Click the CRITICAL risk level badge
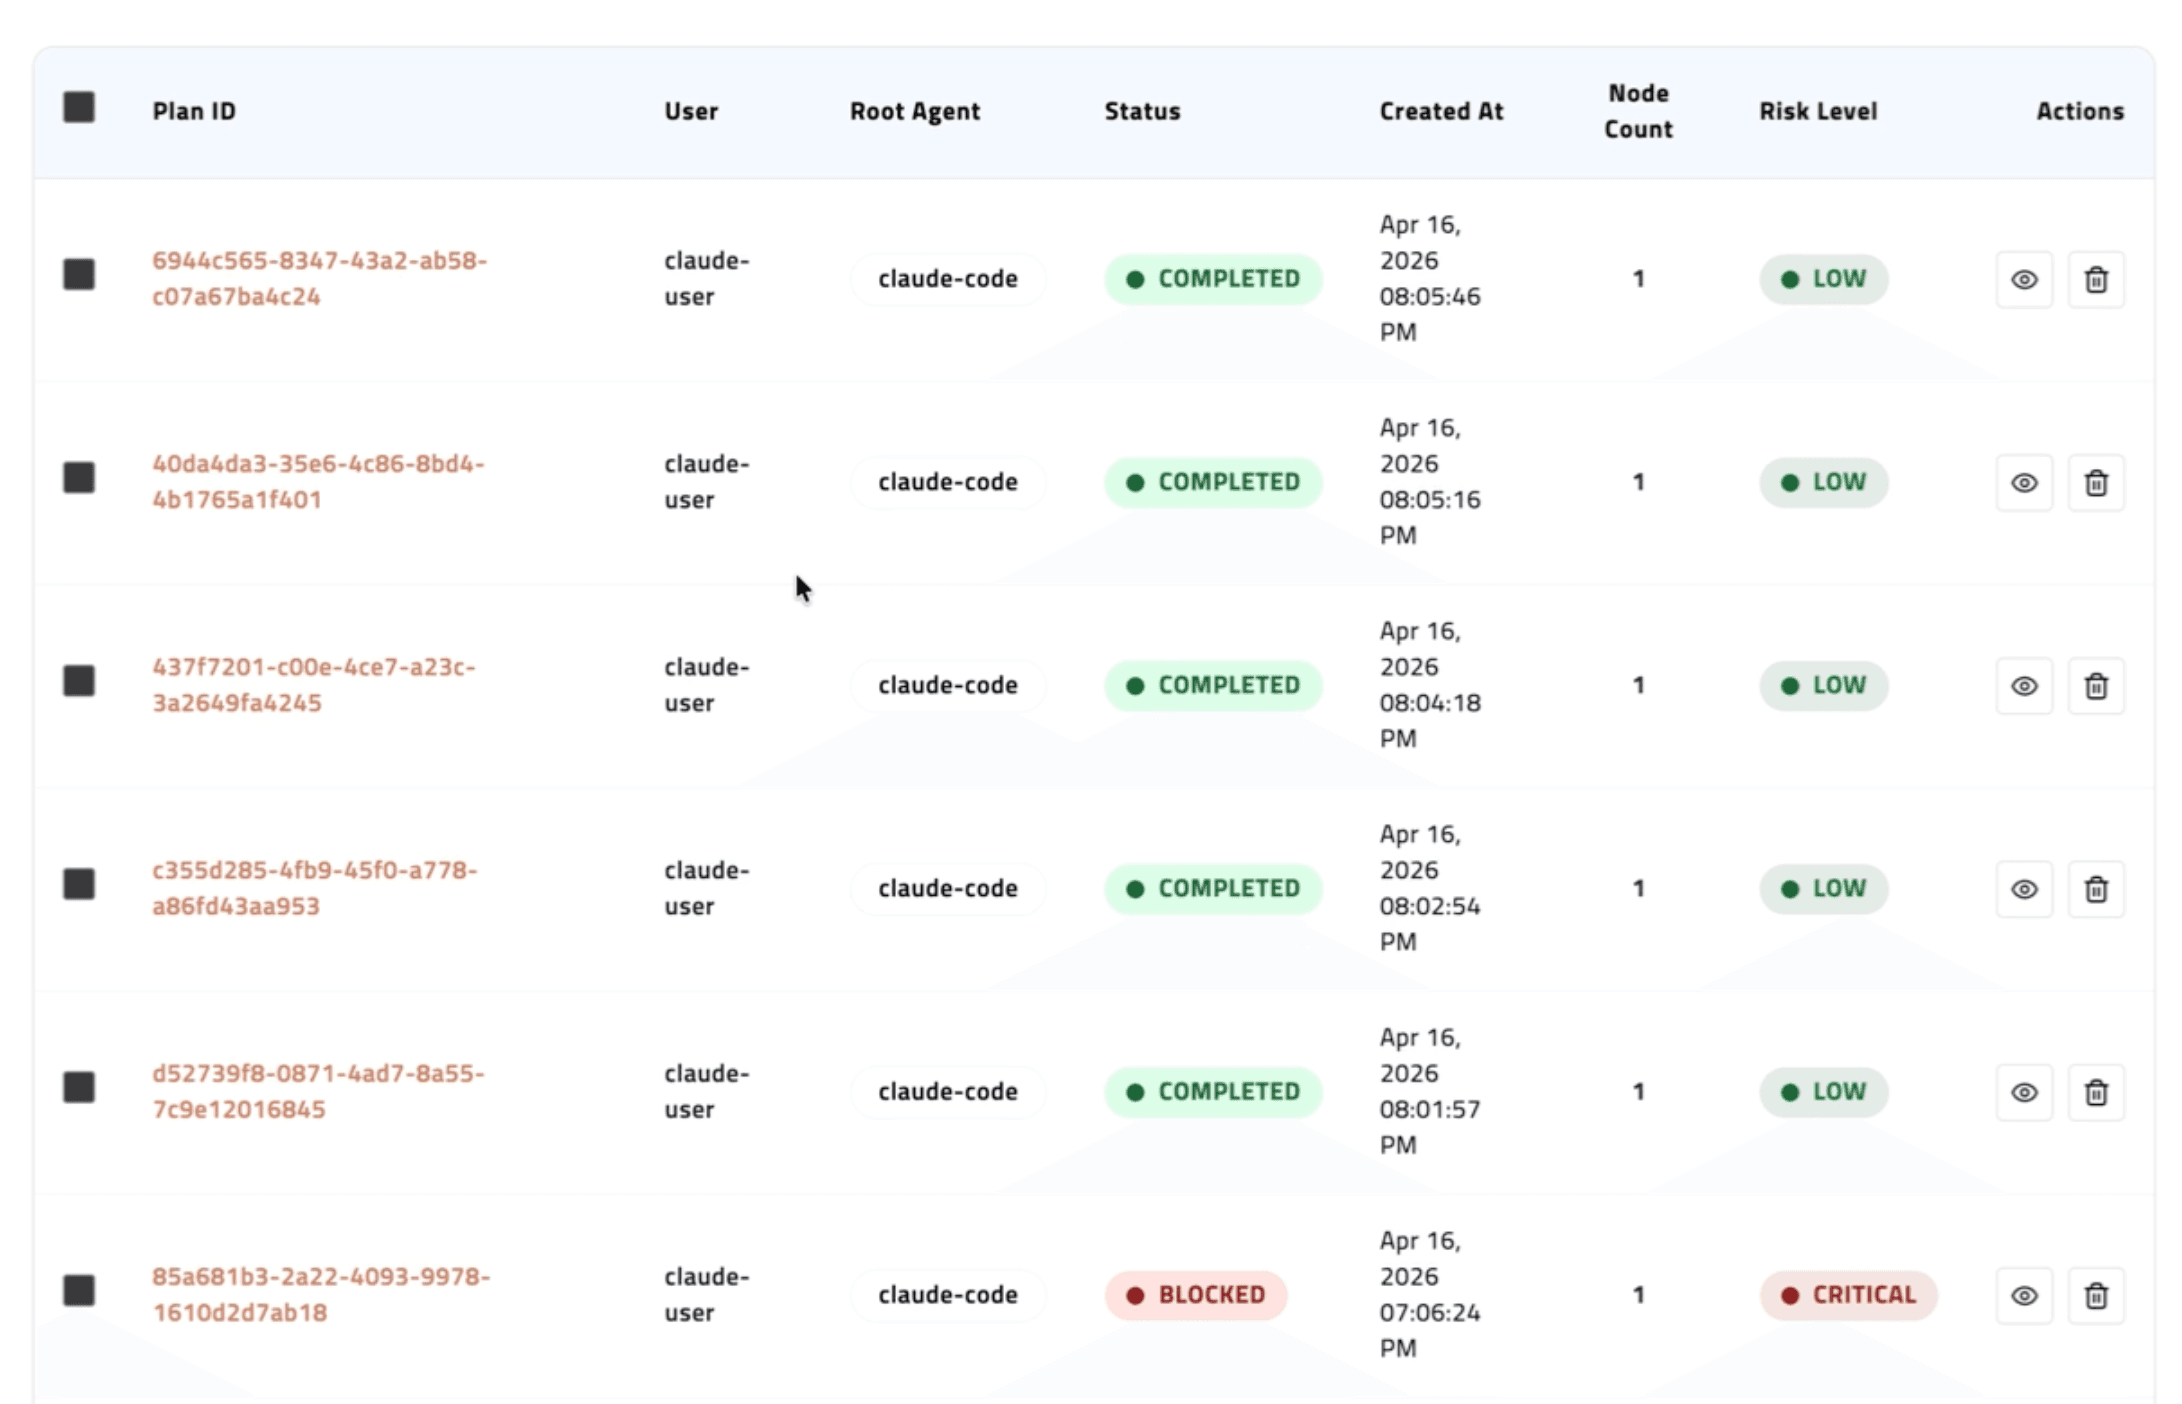The height and width of the screenshot is (1404, 2182). coord(1848,1295)
